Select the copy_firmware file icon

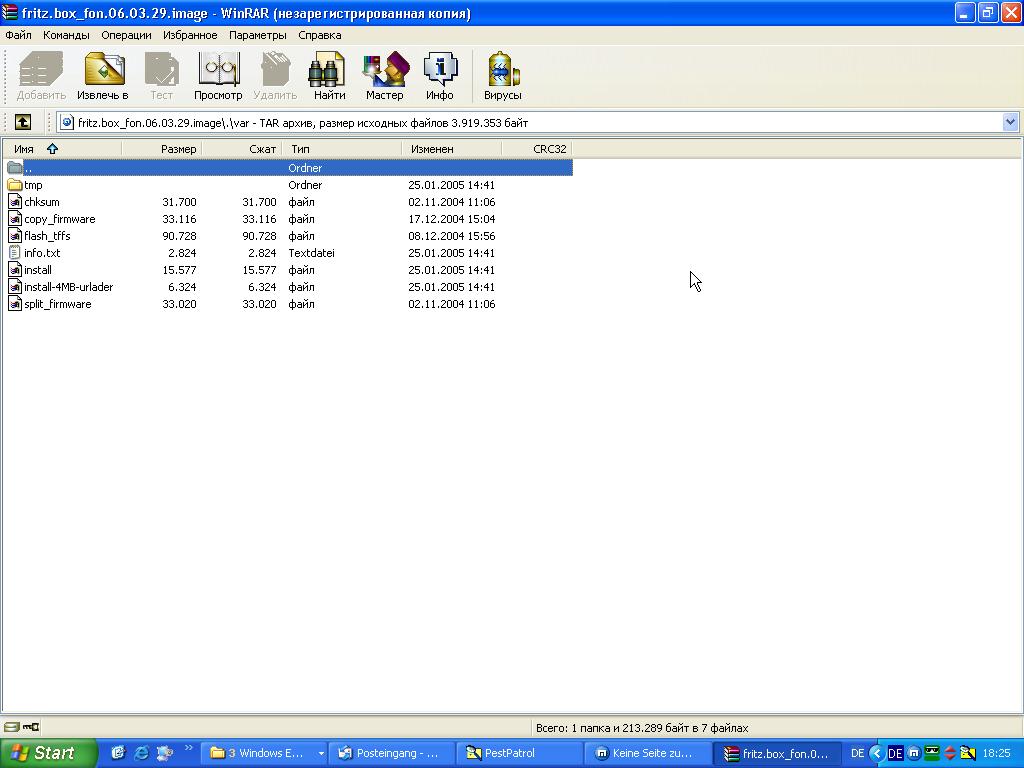pos(15,219)
